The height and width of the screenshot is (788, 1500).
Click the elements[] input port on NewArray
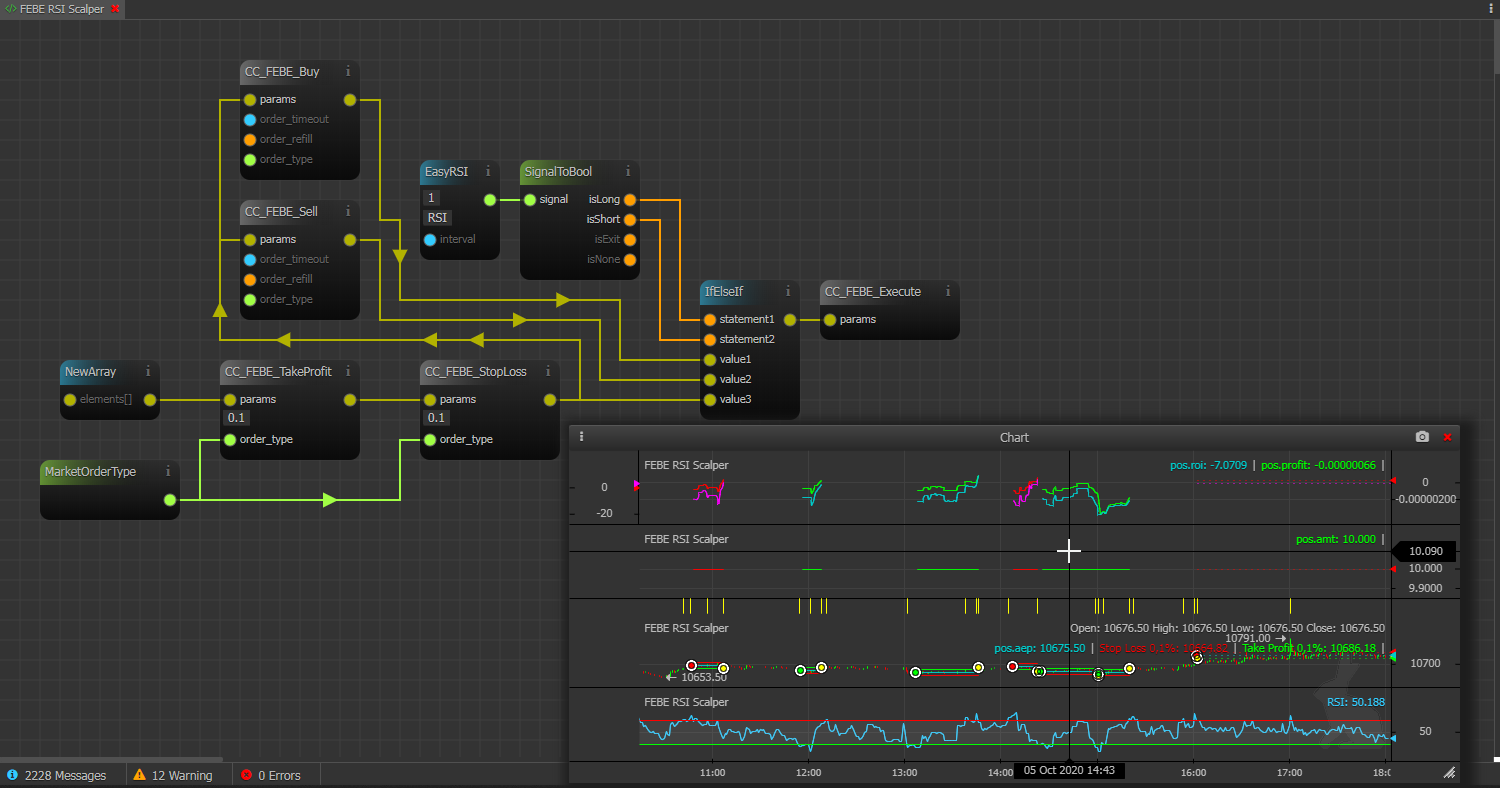click(70, 399)
